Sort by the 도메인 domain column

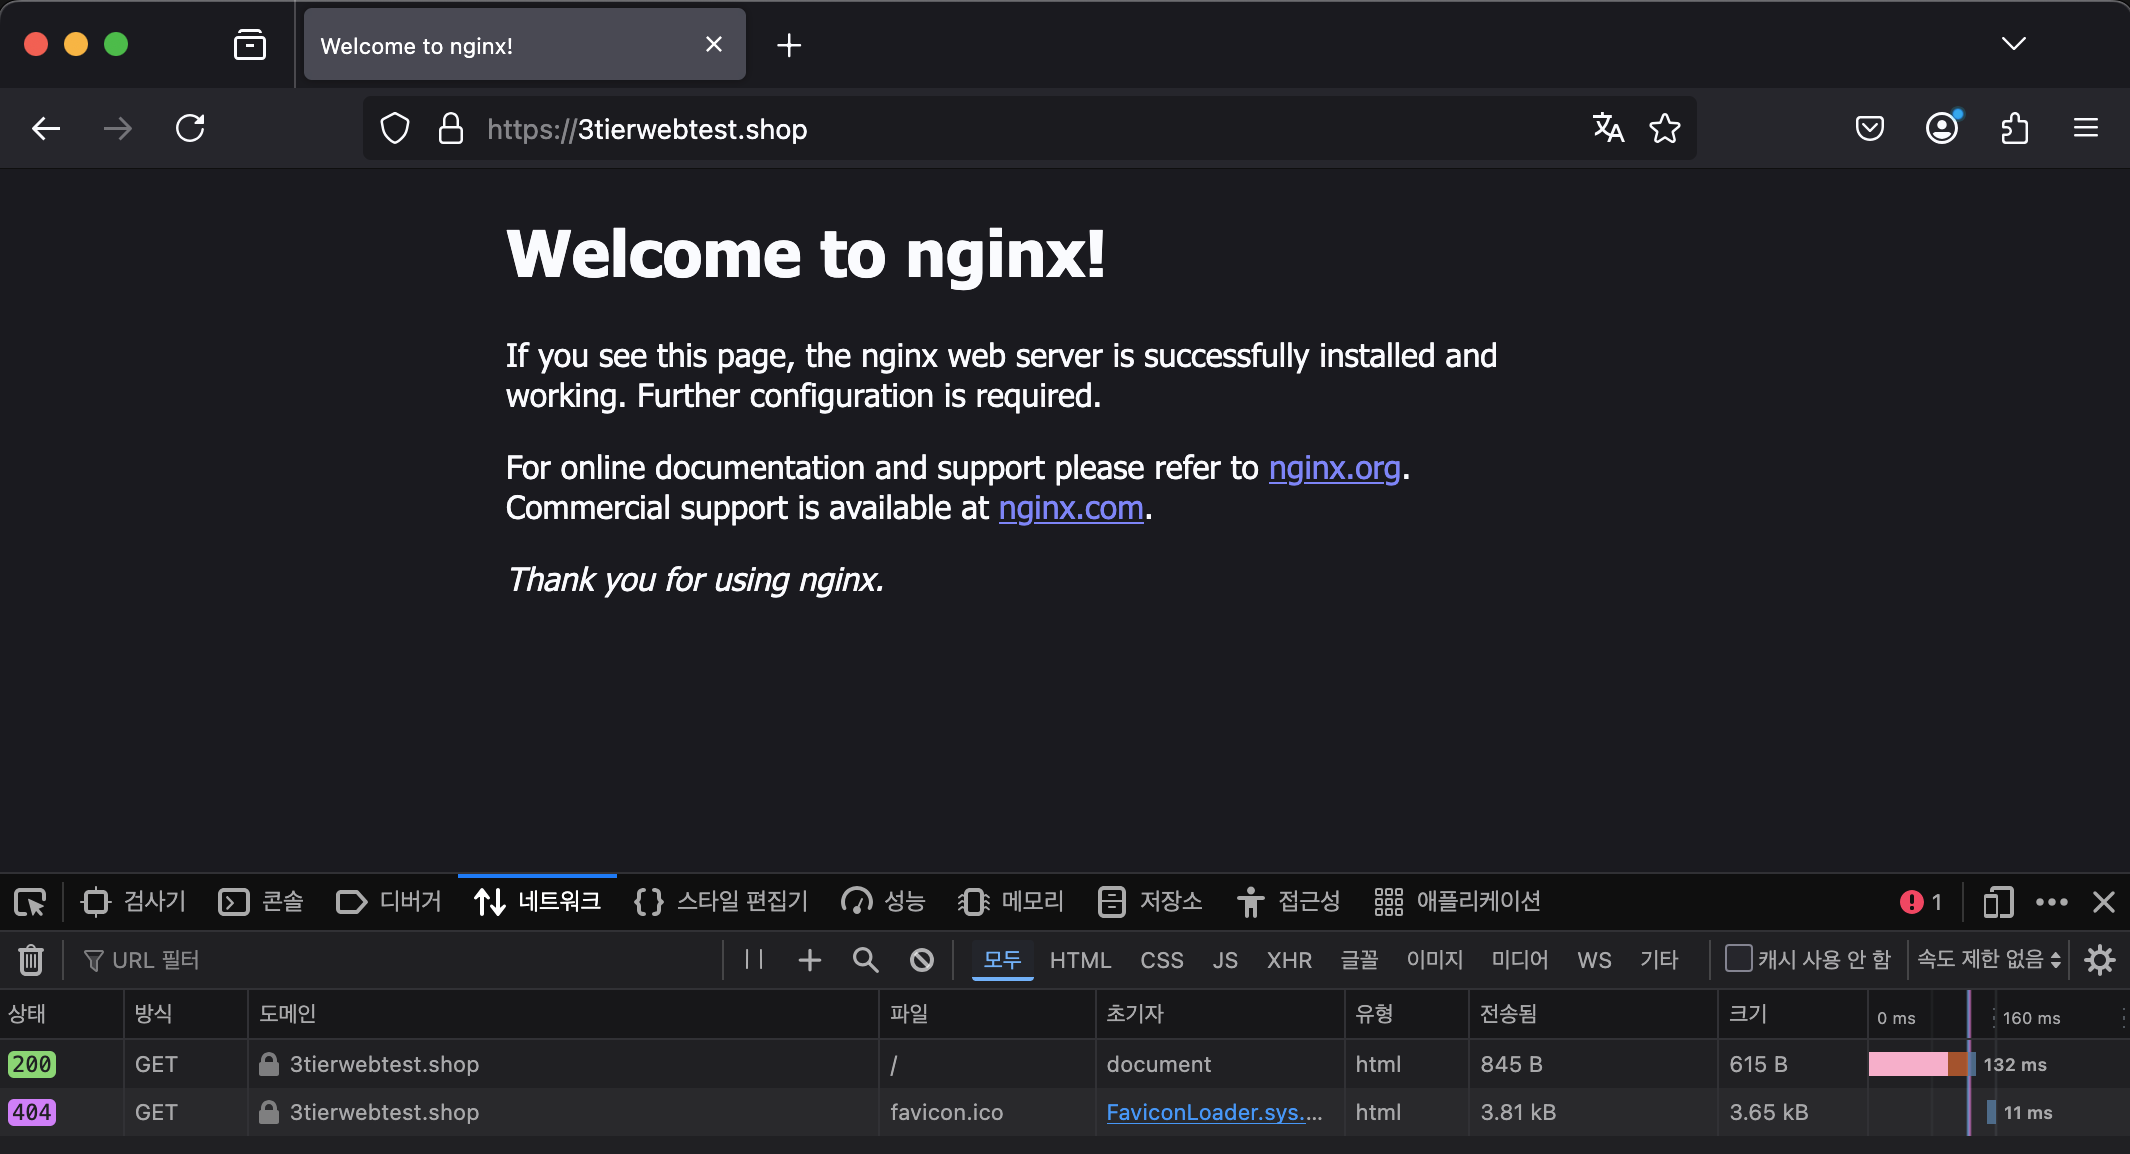(x=563, y=1014)
